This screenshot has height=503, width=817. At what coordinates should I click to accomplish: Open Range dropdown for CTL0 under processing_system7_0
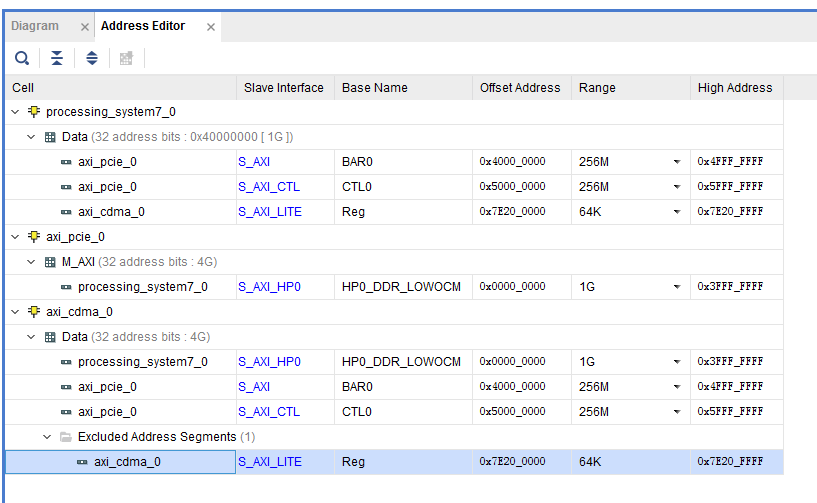[x=677, y=187]
